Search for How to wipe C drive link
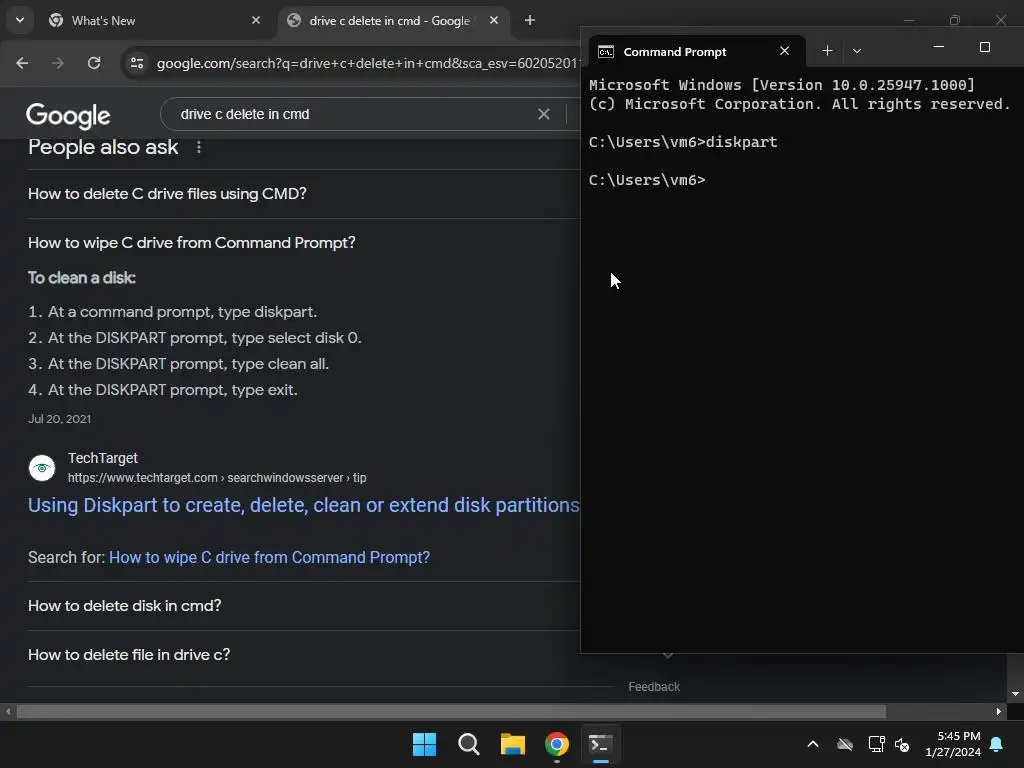Screen dimensions: 1024x768 (269, 558)
